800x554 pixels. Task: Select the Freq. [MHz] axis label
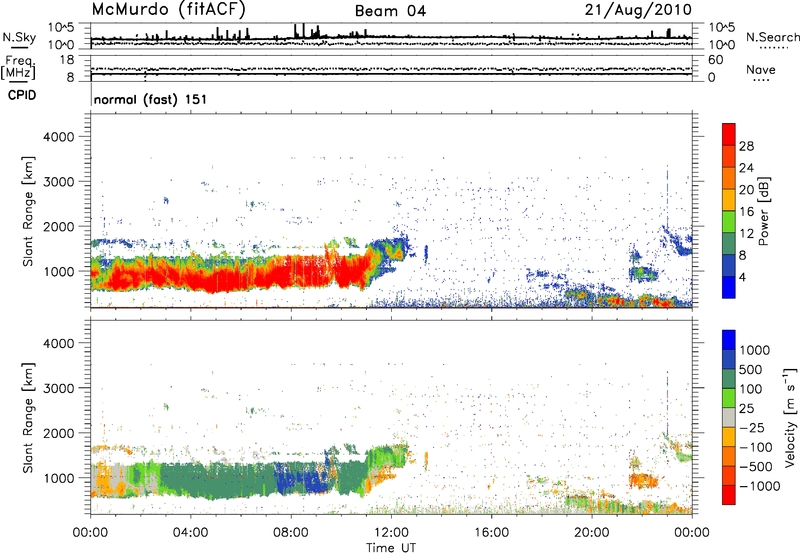(x=18, y=68)
